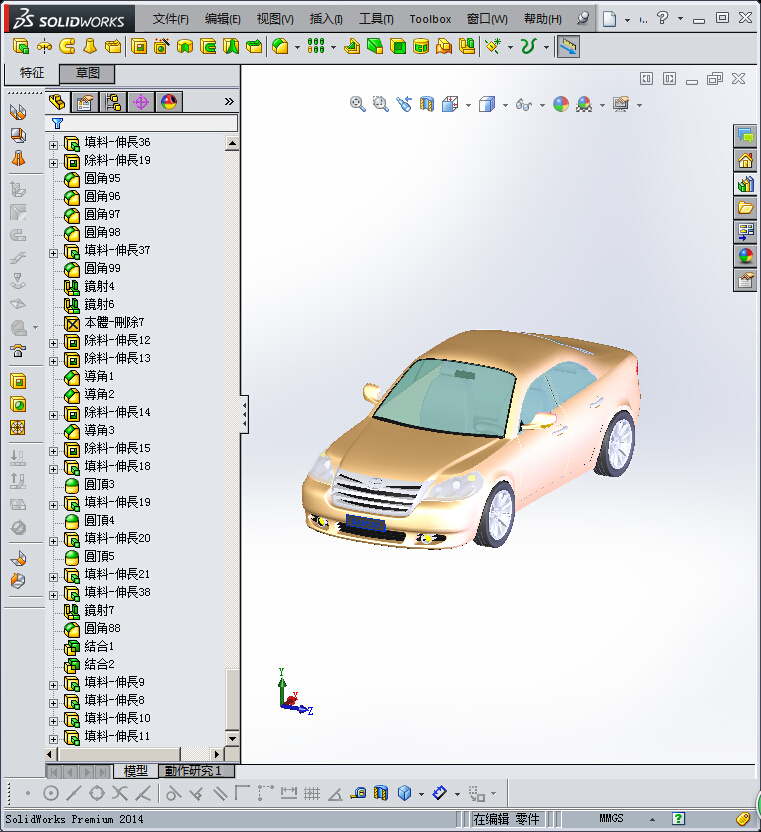Click the MMGS unit system in status bar
Image resolution: width=761 pixels, height=832 pixels.
[611, 818]
